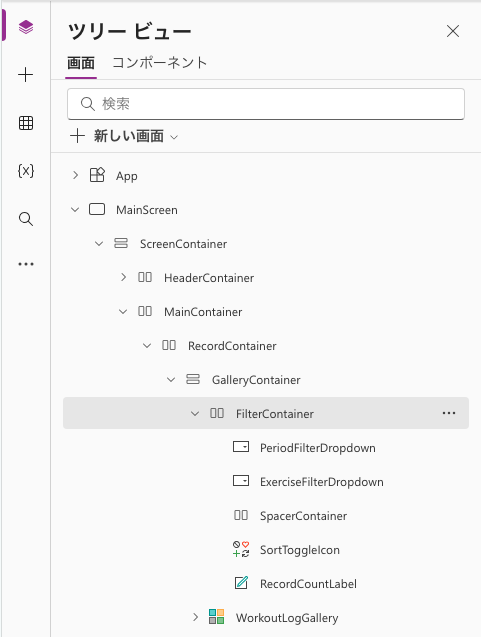The image size is (481, 637).
Task: Open FilterContainer more options ellipsis
Action: click(448, 413)
